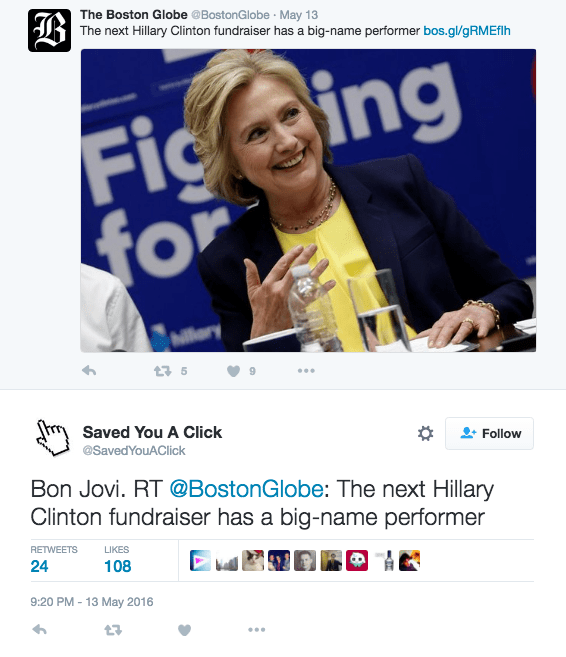
Task: Reply to the Boston Globe tweet
Action: pyautogui.click(x=89, y=371)
